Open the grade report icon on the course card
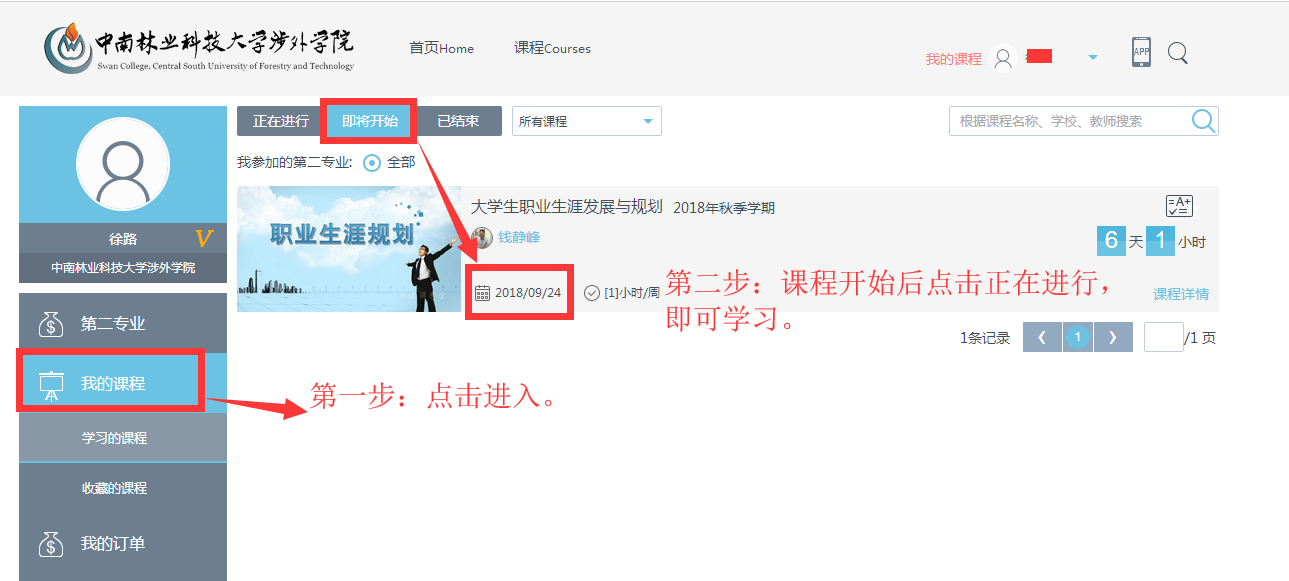The width and height of the screenshot is (1289, 581). click(x=1178, y=205)
